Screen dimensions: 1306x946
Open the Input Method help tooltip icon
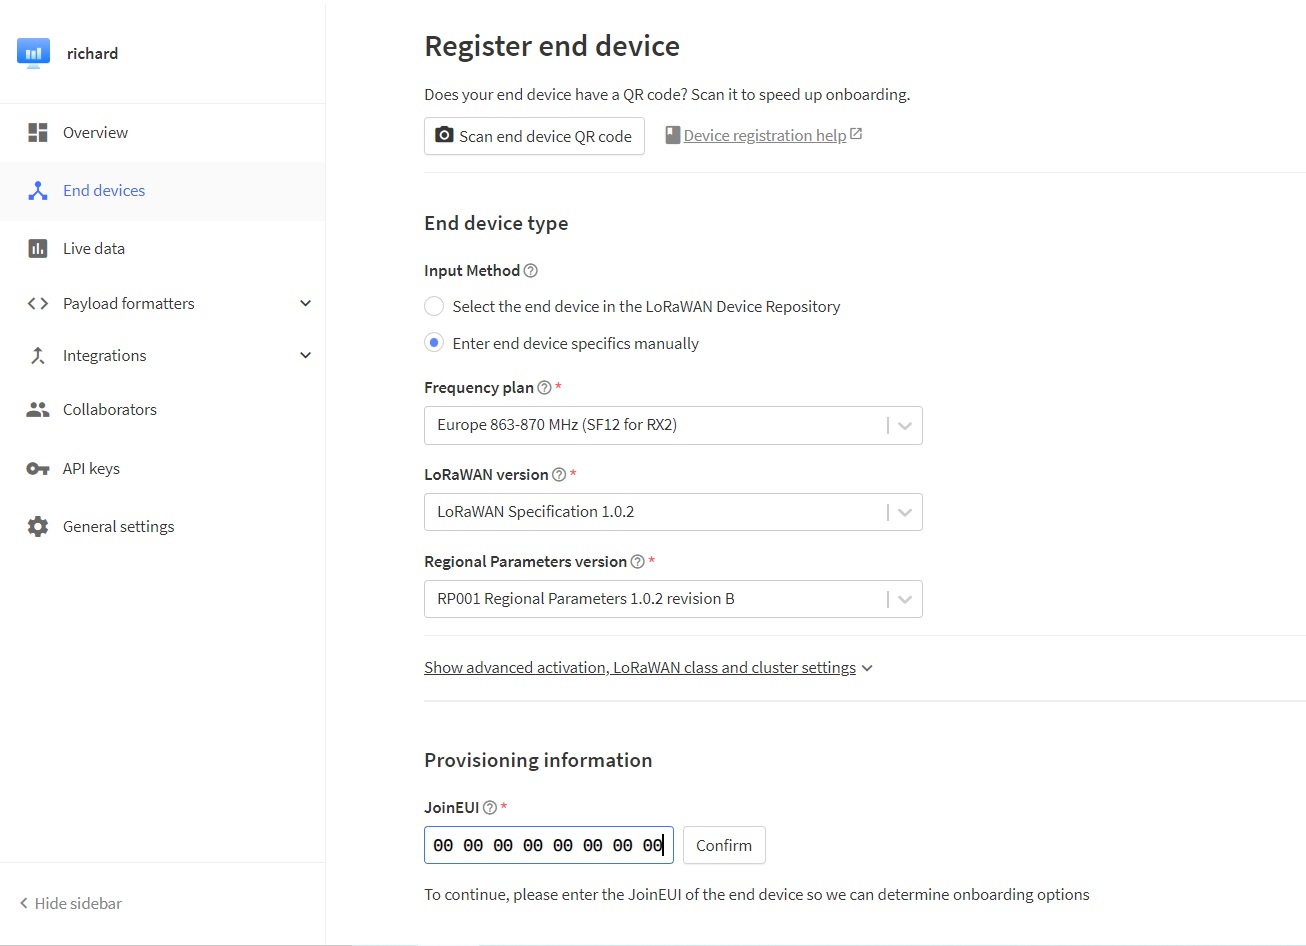[x=531, y=271]
